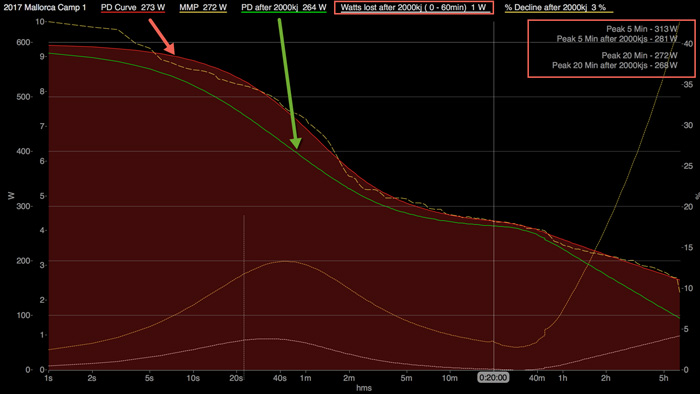Viewport: 700px width, 394px height.
Task: Click the 5h tick on time axis
Action: click(663, 378)
